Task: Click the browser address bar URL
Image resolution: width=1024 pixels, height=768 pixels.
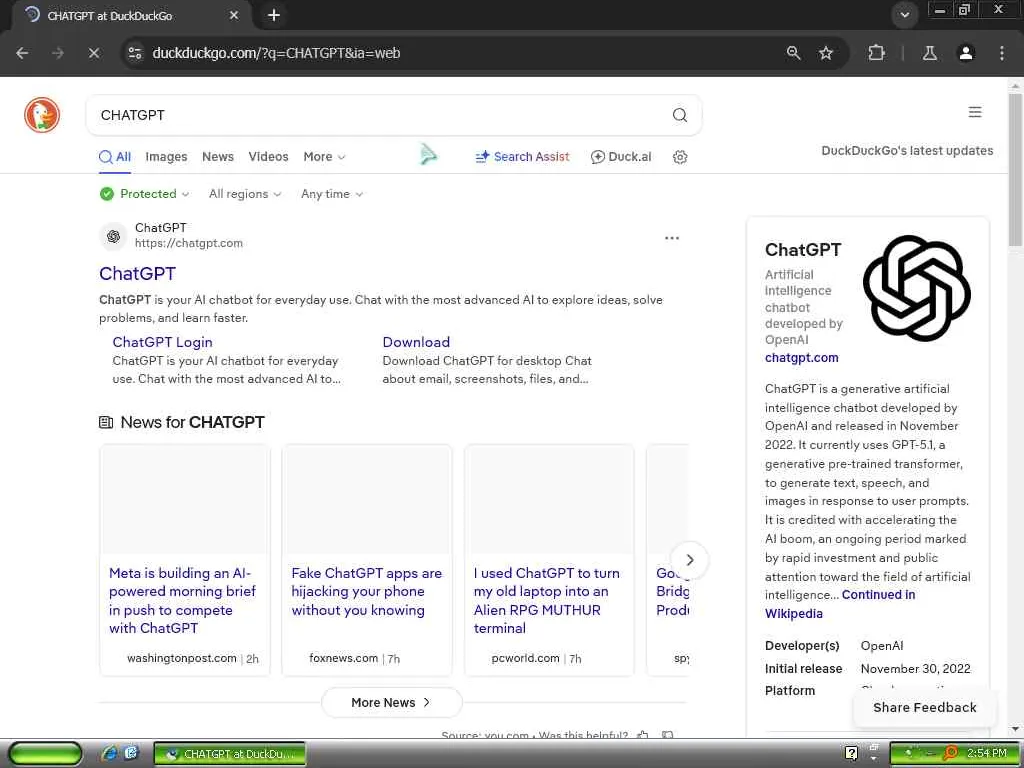Action: 276,53
